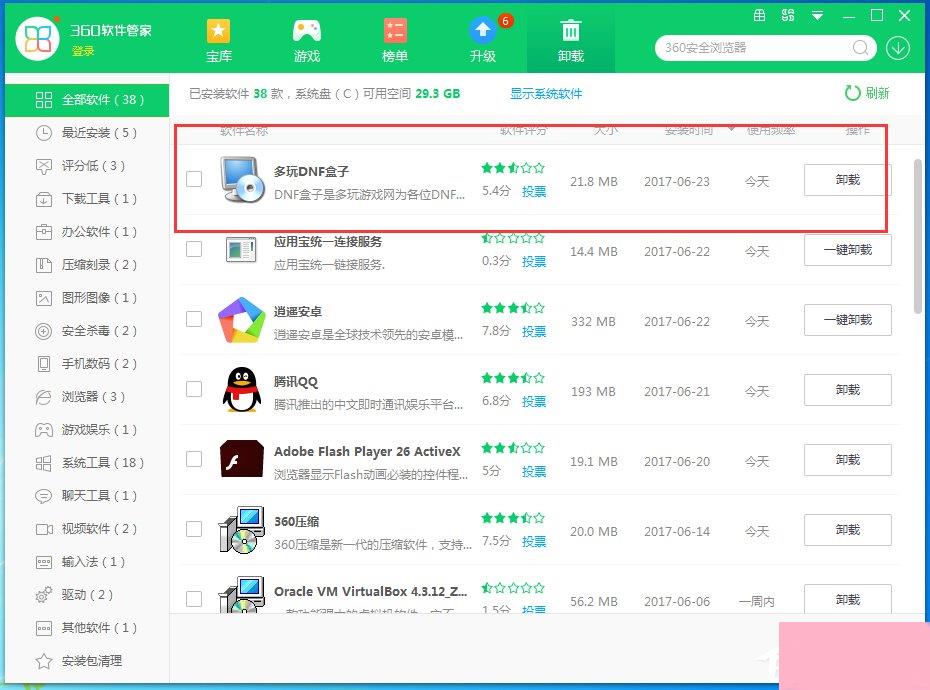Open 游戏娱乐 (1) category icon
This screenshot has height=690, width=930.
[44, 430]
